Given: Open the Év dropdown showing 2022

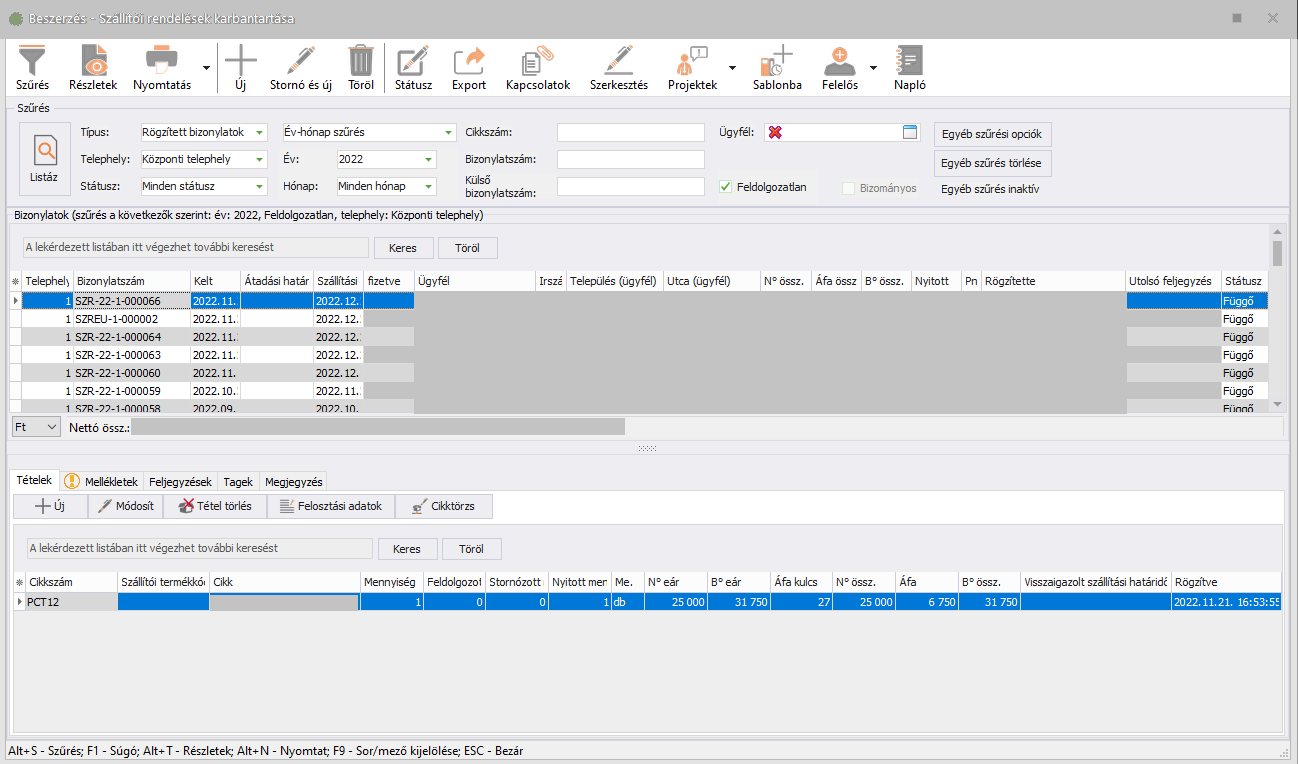Looking at the screenshot, I should pyautogui.click(x=429, y=159).
